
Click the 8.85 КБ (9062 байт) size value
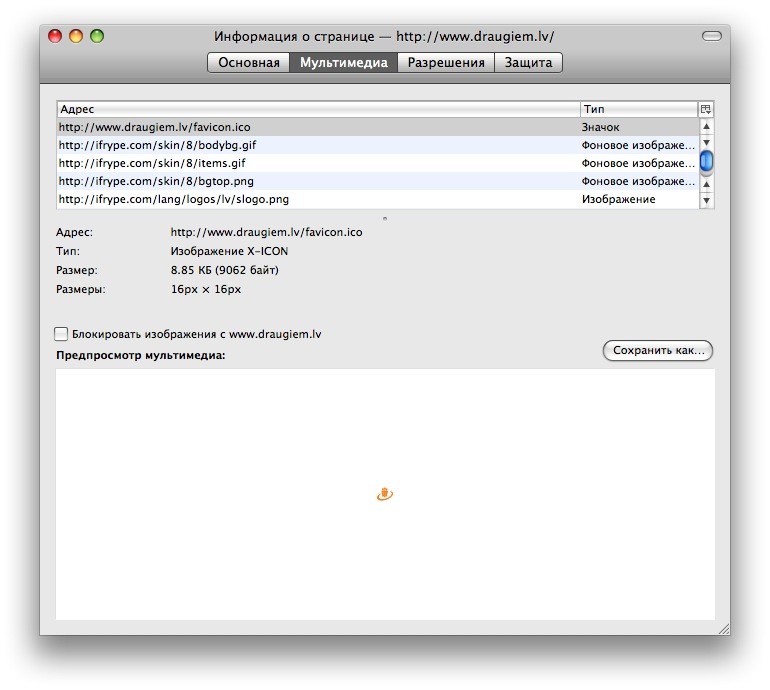[224, 270]
